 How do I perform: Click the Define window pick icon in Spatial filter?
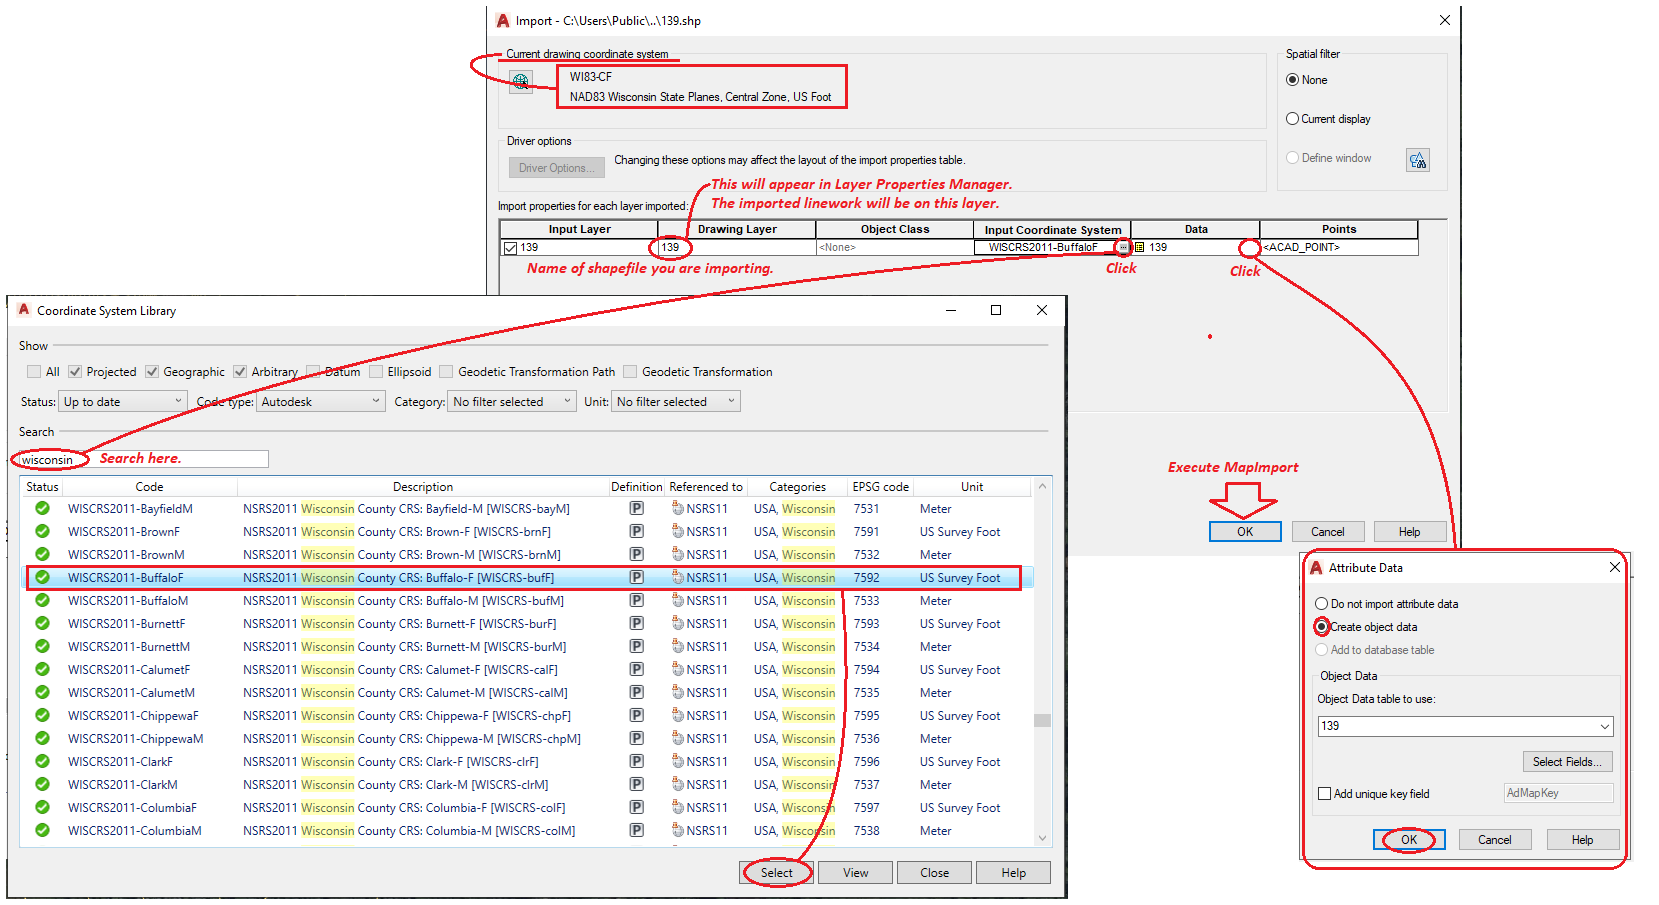(x=1418, y=159)
